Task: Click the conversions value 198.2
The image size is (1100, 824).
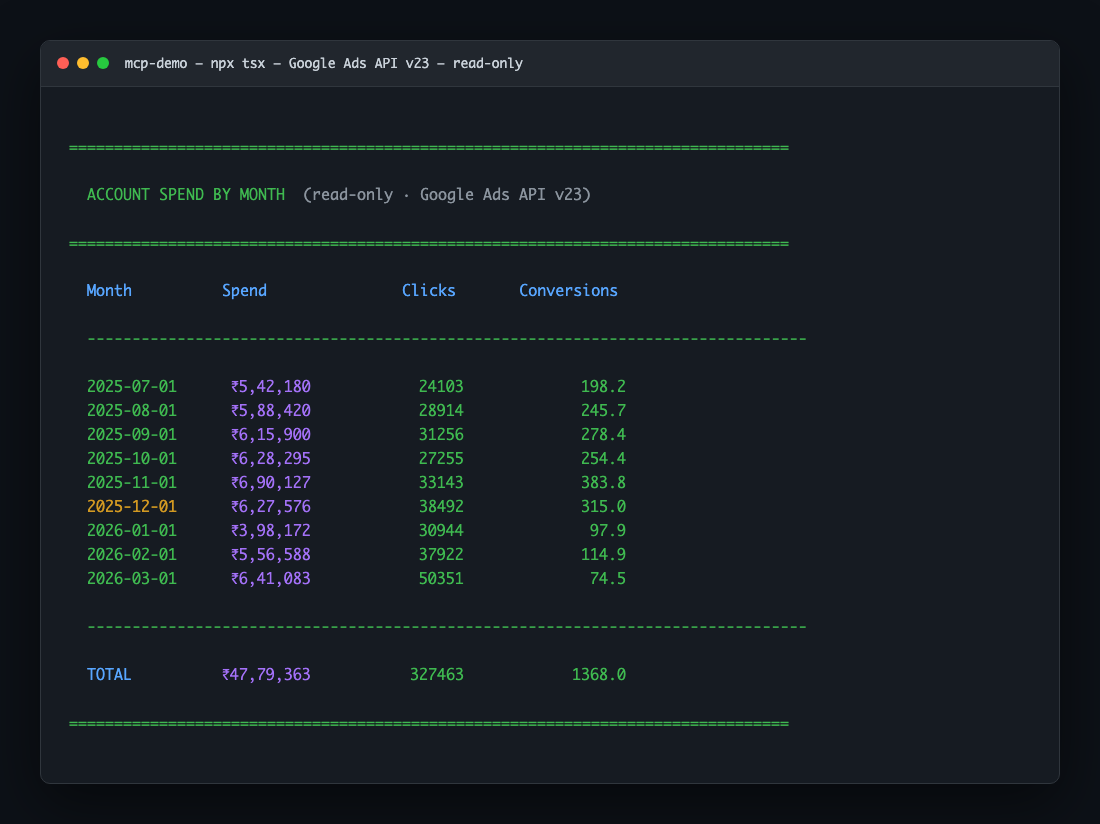Action: coord(603,386)
